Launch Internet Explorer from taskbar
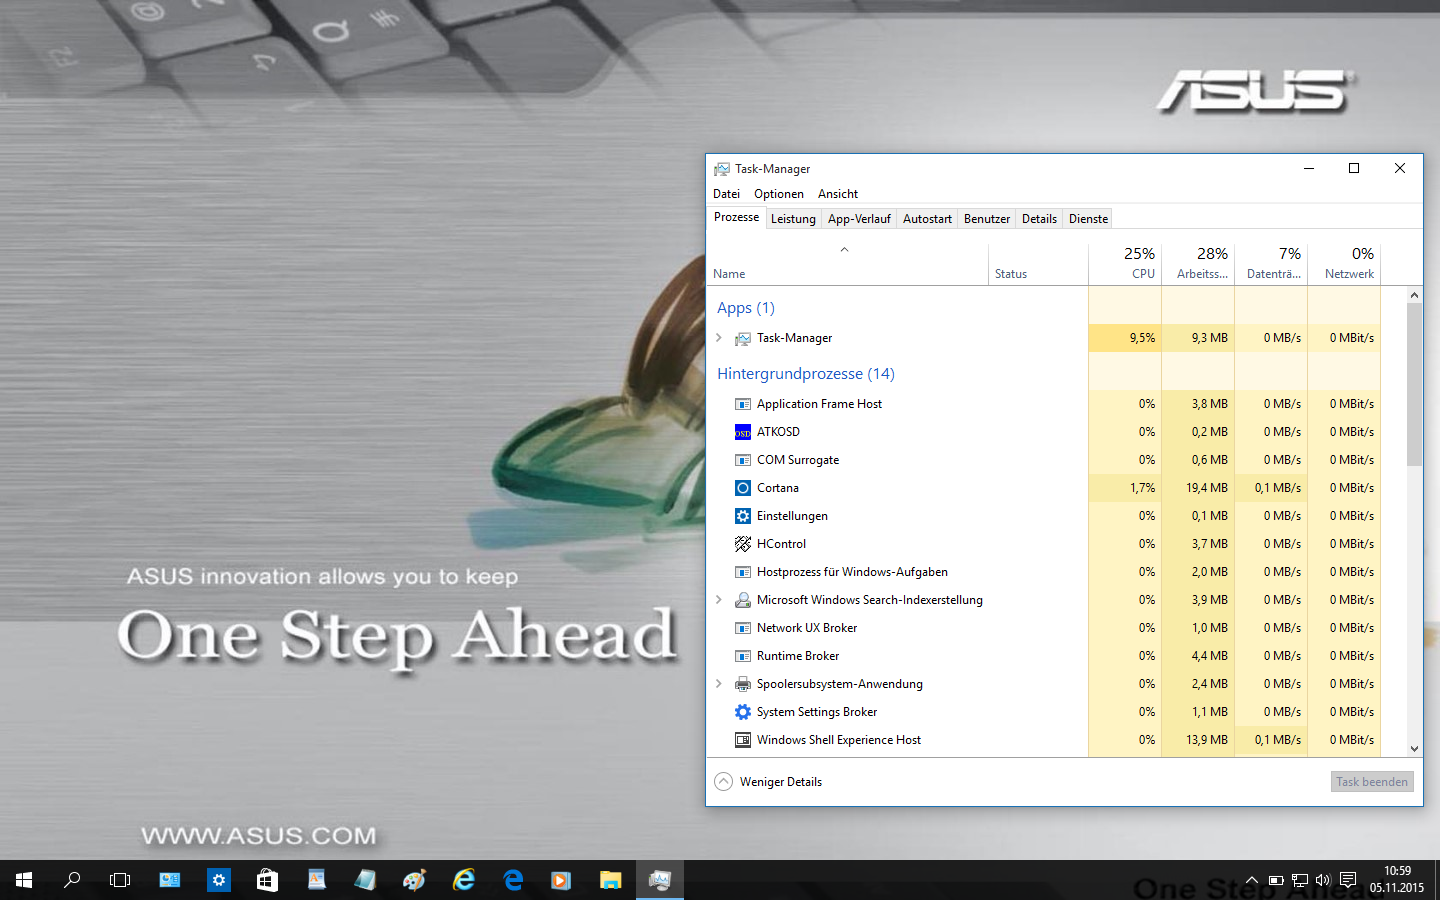This screenshot has height=900, width=1440. pos(464,880)
